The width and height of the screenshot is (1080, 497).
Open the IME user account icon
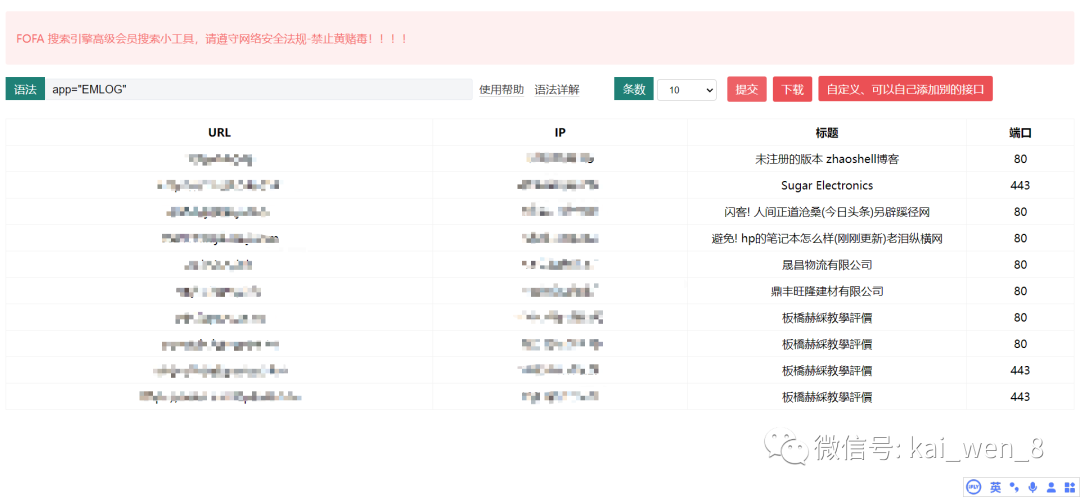pos(1051,487)
